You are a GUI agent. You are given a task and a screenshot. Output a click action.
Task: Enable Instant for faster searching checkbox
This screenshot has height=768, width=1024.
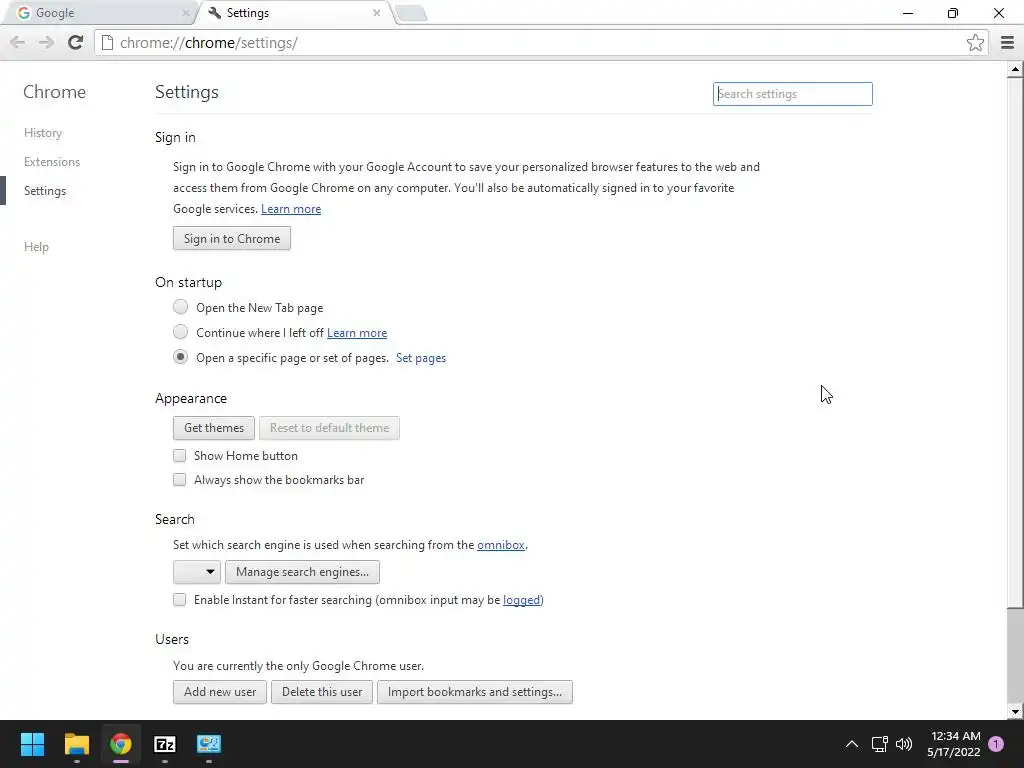pos(180,600)
